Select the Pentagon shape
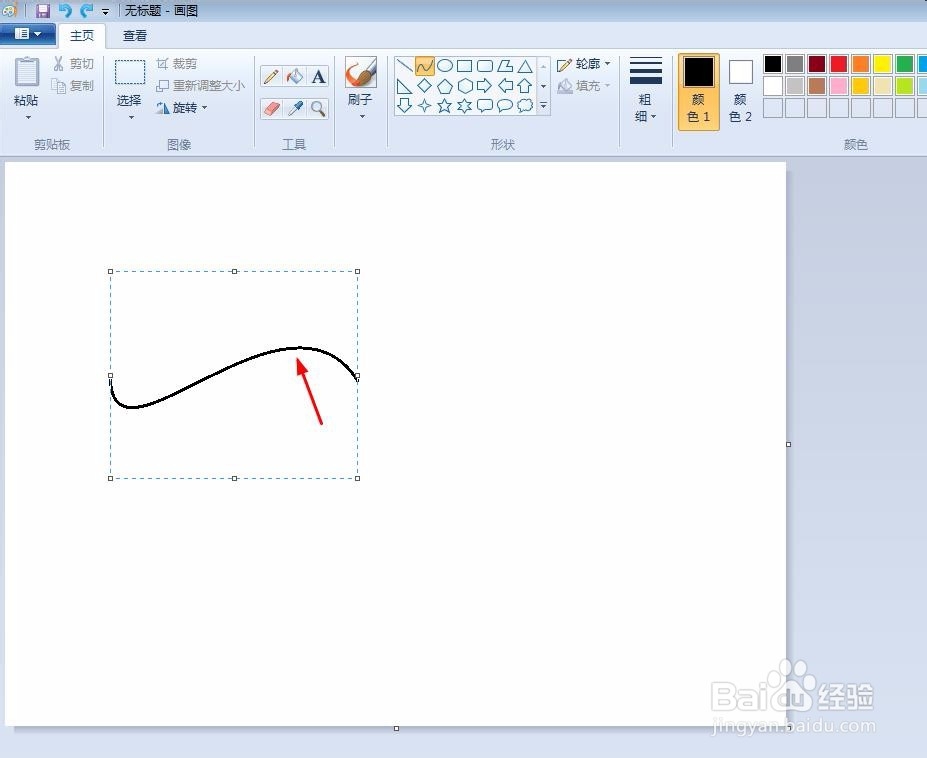 pos(445,86)
